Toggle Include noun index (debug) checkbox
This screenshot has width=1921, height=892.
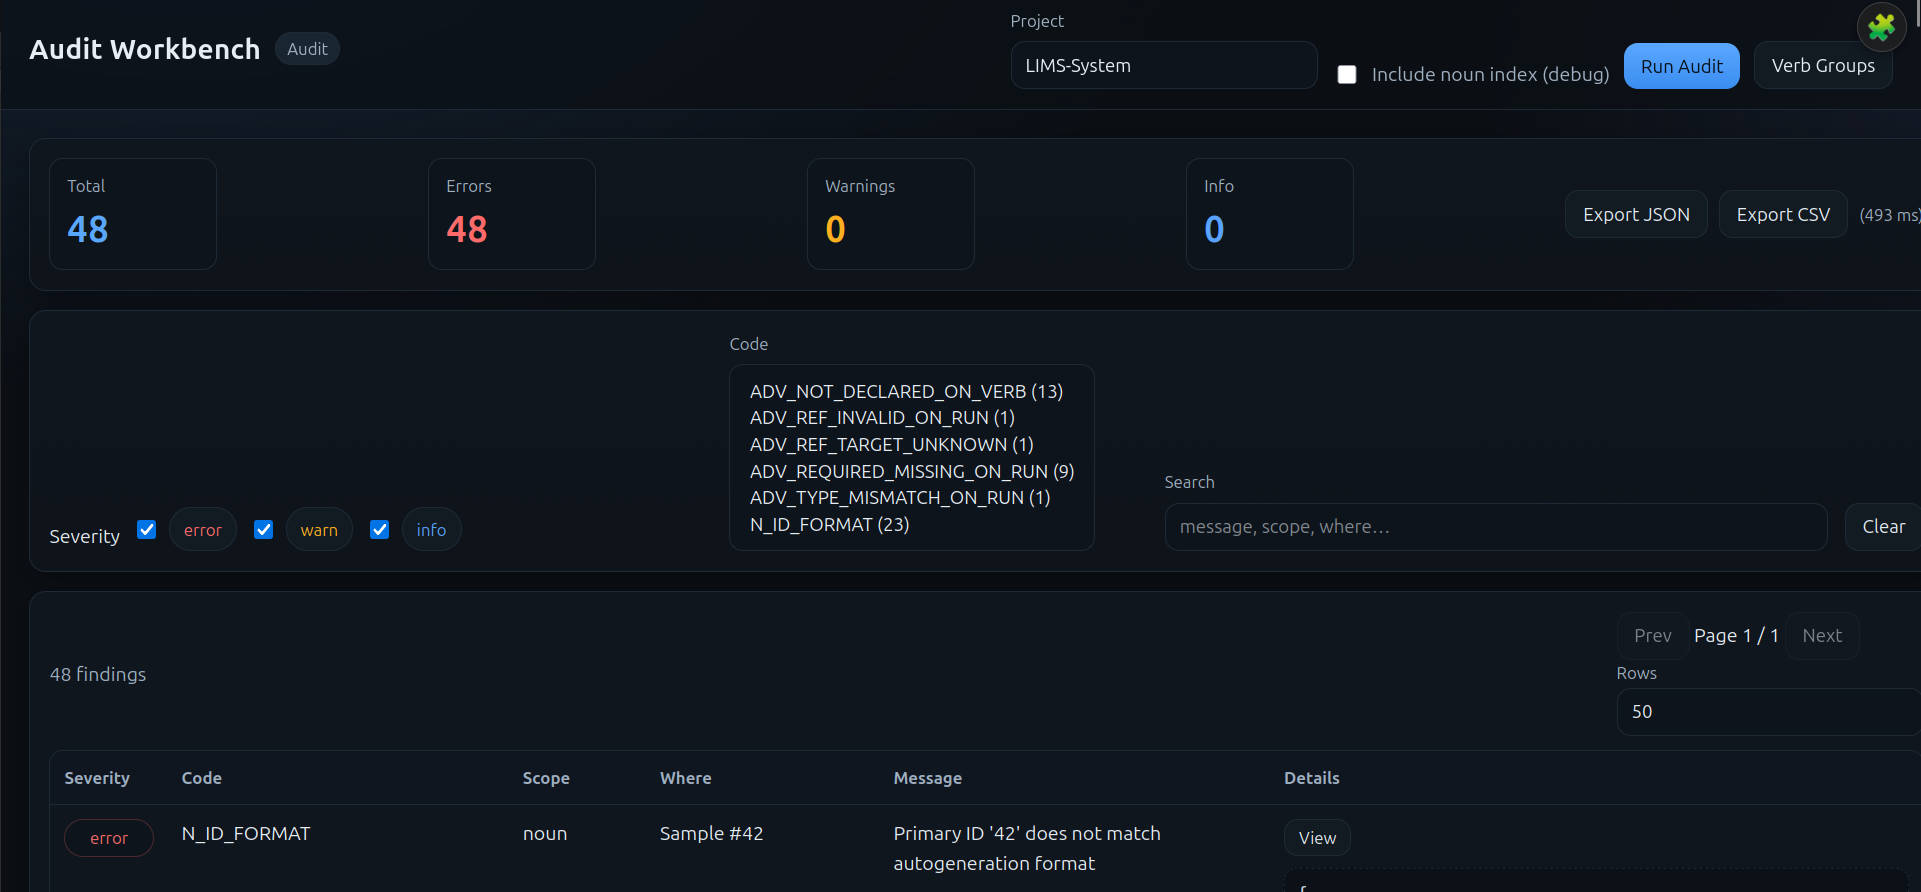(x=1347, y=74)
